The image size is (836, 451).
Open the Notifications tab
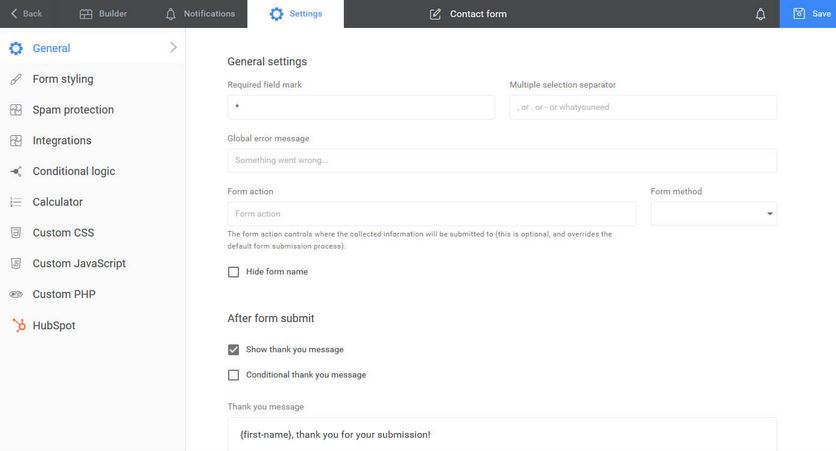[x=200, y=14]
